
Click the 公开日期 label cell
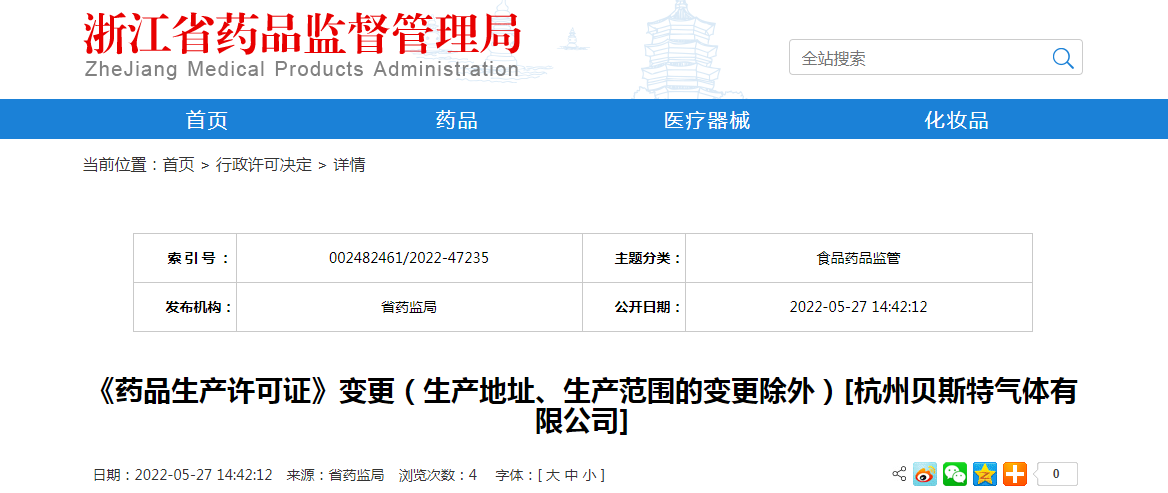634,307
